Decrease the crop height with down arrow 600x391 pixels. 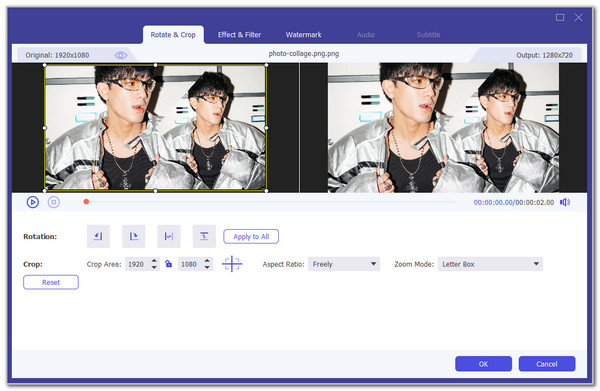coord(207,267)
